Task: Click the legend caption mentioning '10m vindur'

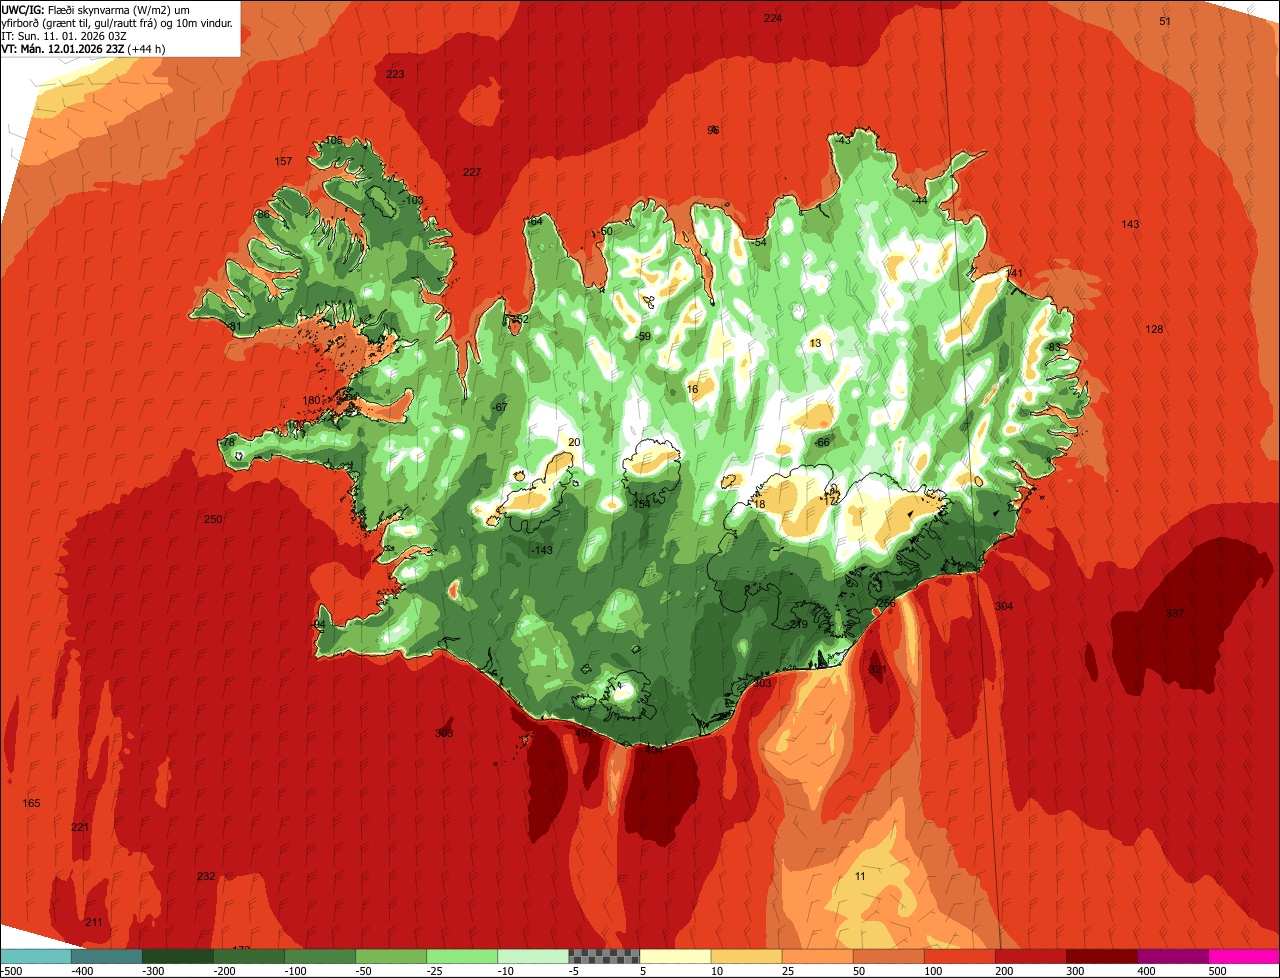Action: [117, 22]
